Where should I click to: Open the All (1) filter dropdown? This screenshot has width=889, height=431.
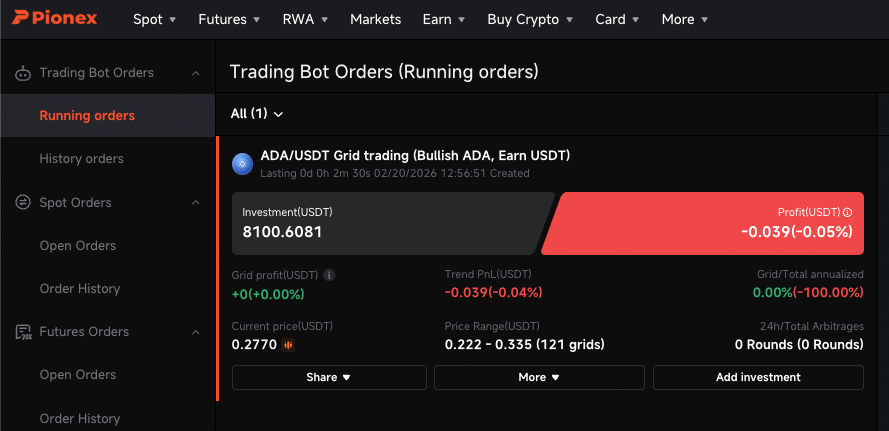257,114
